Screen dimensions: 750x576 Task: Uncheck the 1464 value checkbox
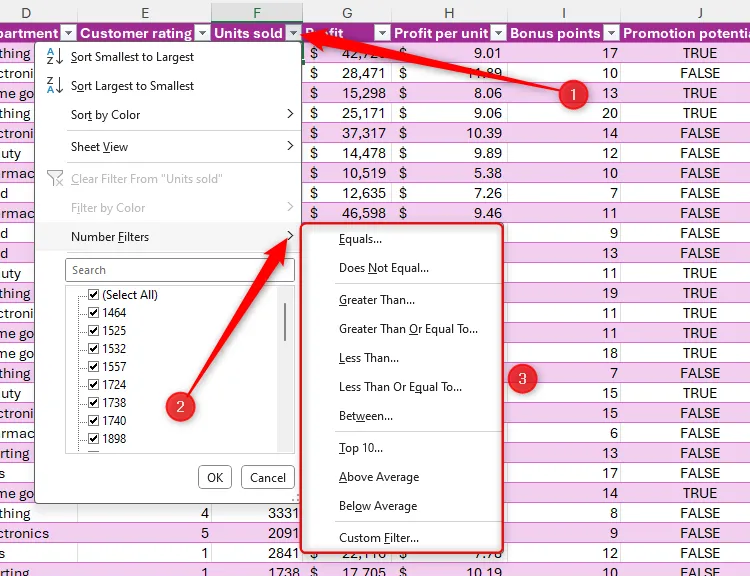point(93,313)
